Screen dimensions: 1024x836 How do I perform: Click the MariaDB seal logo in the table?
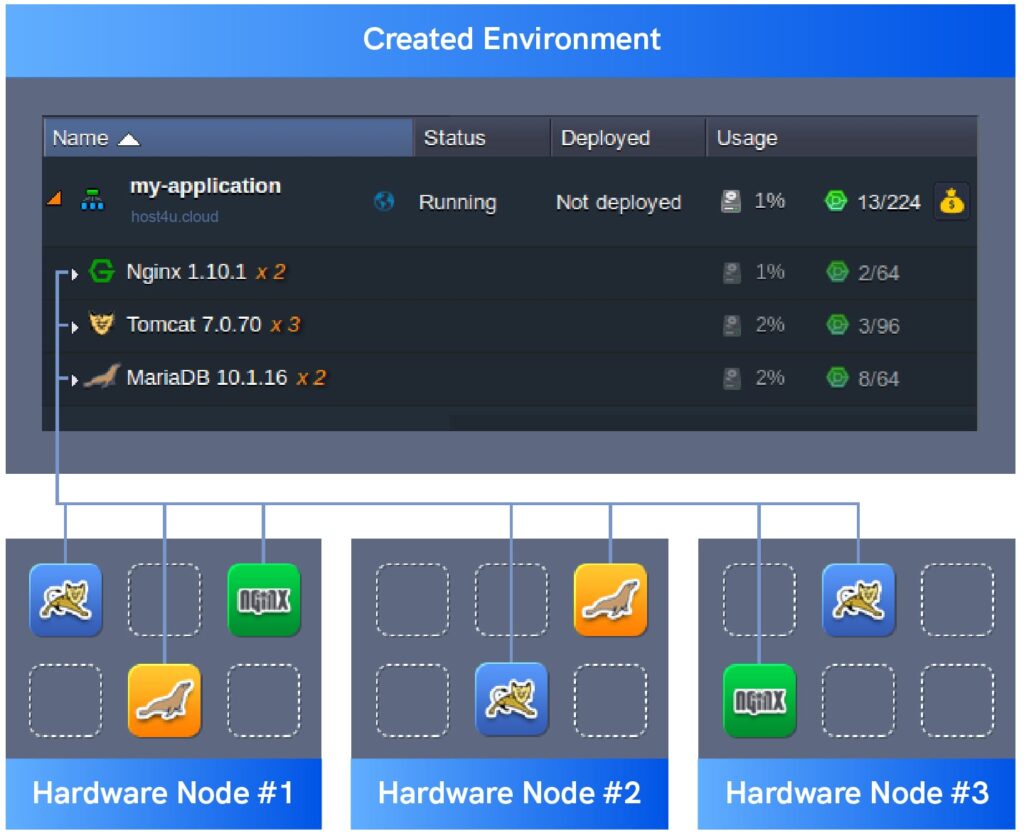point(103,376)
